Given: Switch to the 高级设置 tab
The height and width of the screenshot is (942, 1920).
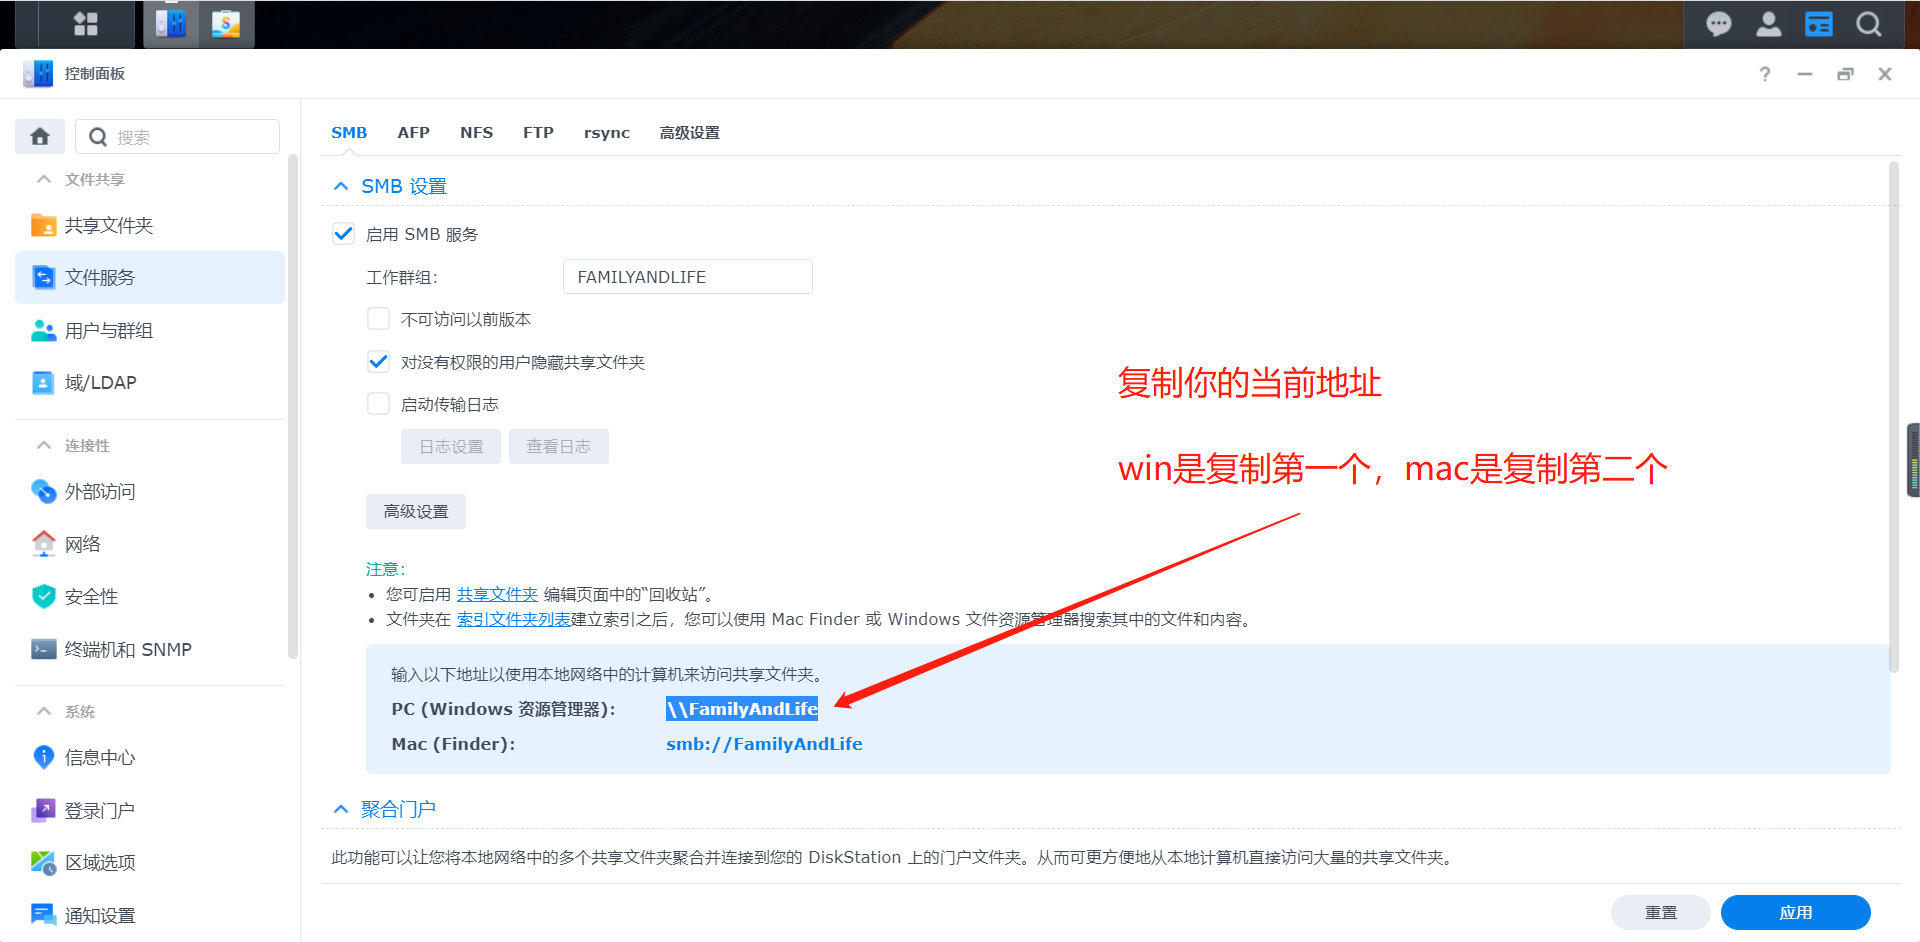Looking at the screenshot, I should [689, 132].
